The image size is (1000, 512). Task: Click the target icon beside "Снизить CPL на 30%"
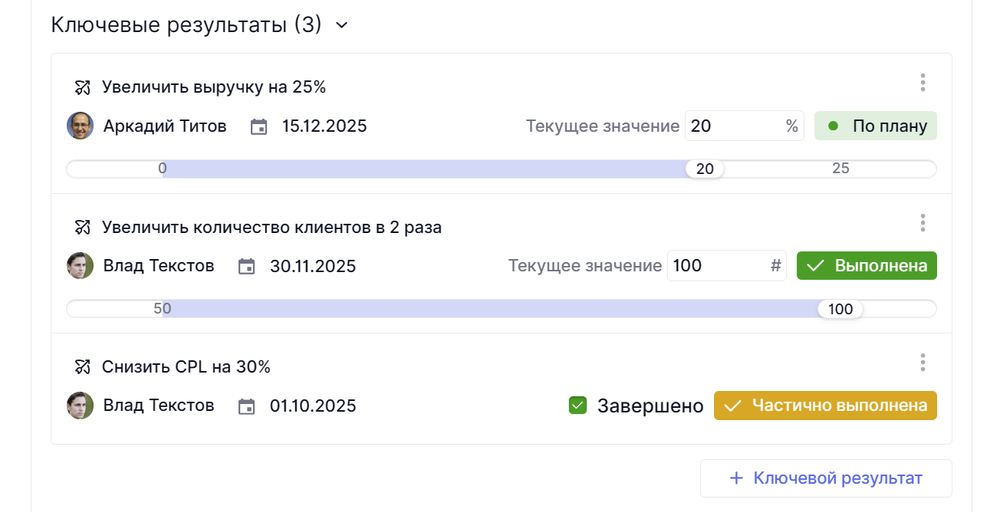tap(83, 367)
